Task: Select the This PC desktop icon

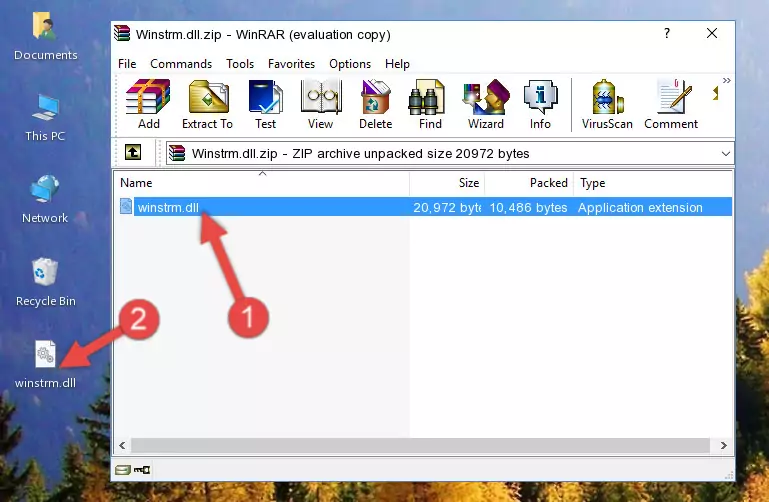Action: tap(45, 118)
